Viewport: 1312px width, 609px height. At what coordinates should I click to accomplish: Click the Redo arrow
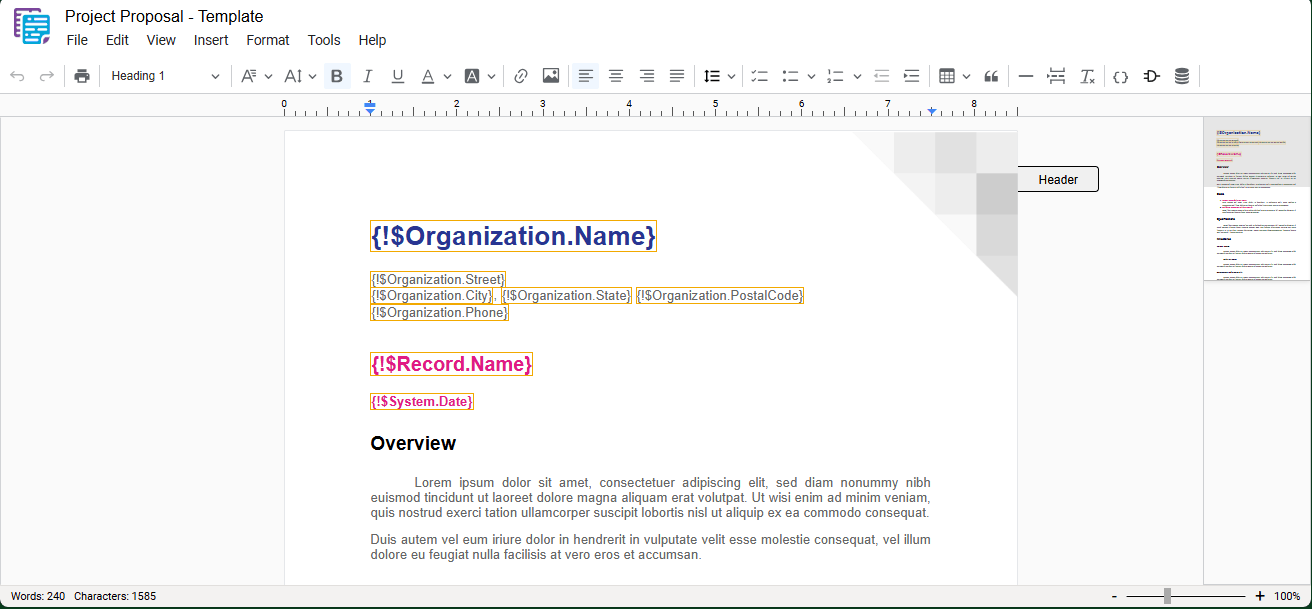47,76
